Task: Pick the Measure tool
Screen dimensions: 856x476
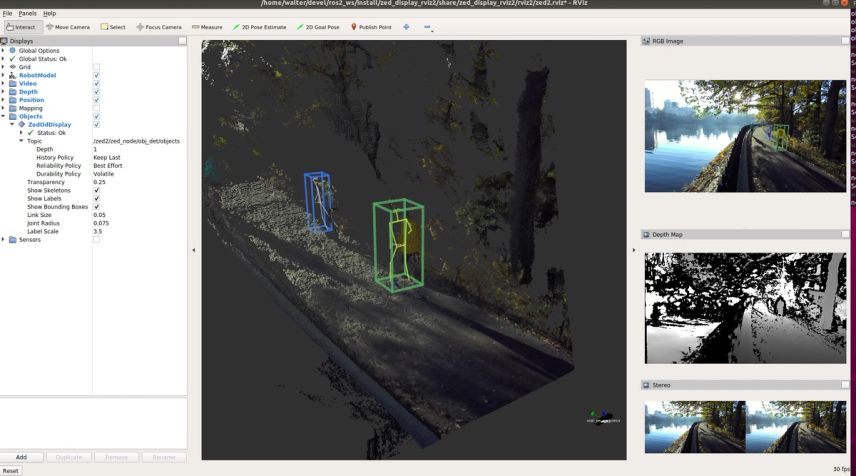Action: [x=207, y=27]
